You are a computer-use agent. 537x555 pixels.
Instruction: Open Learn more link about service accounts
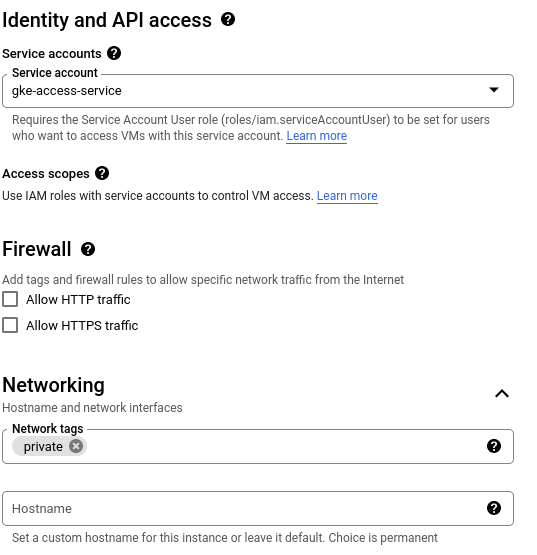(316, 136)
